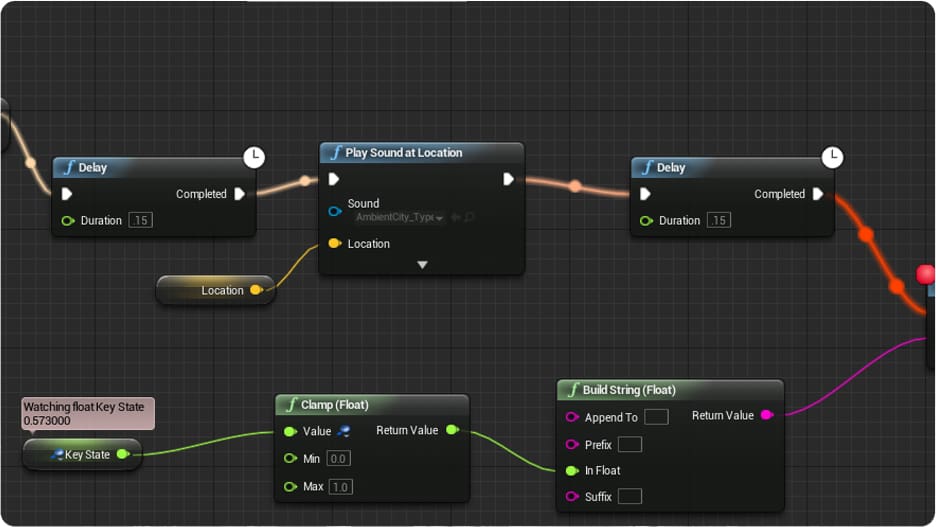
Task: Click the Append To field on Build String
Action: (656, 417)
